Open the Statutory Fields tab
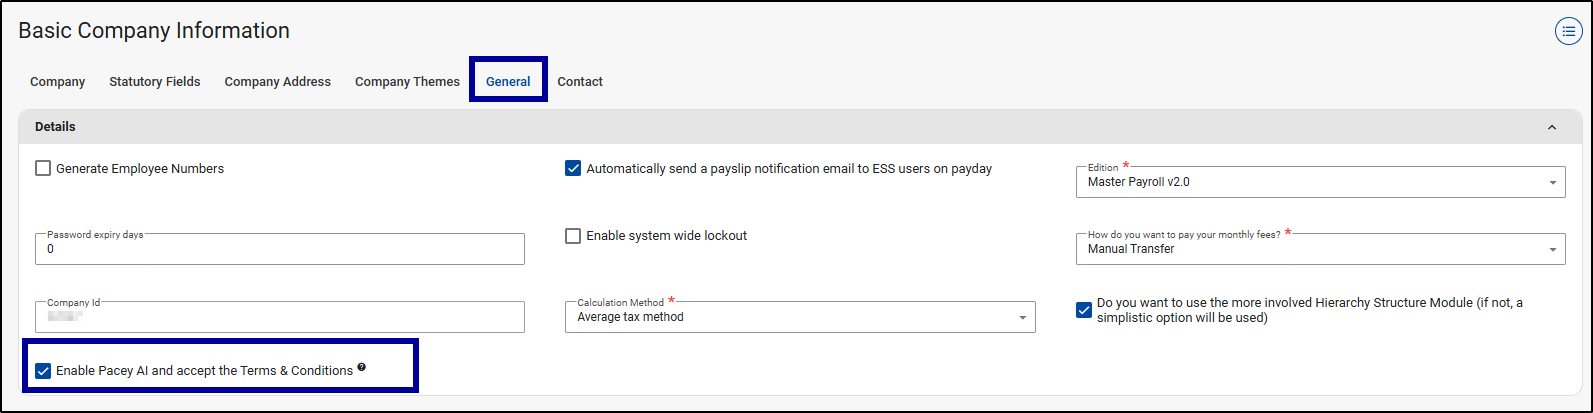The width and height of the screenshot is (1593, 413). 155,82
